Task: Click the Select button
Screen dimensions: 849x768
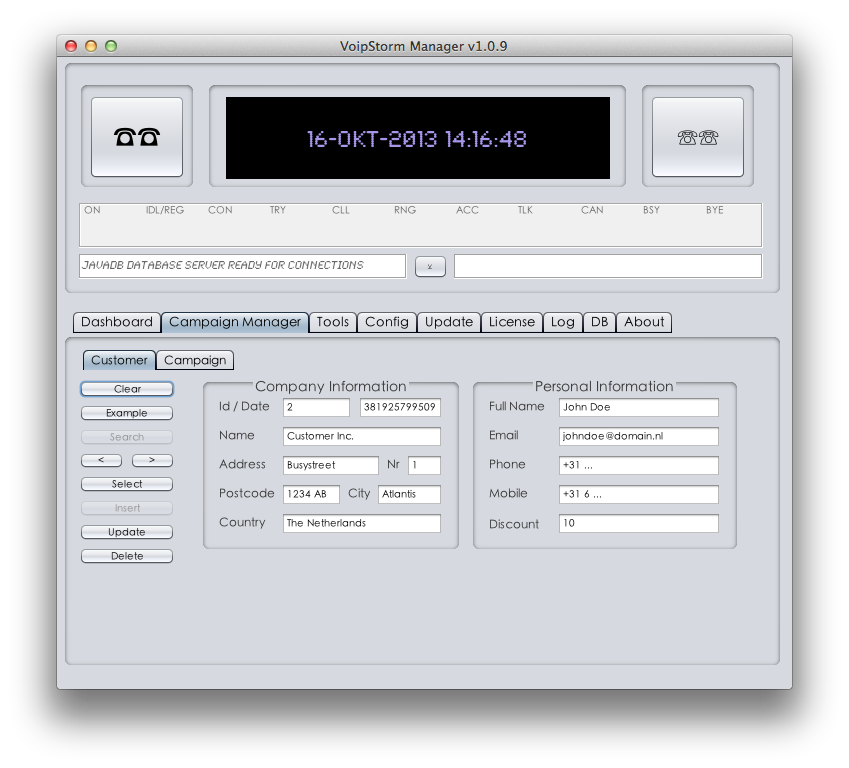Action: click(127, 484)
